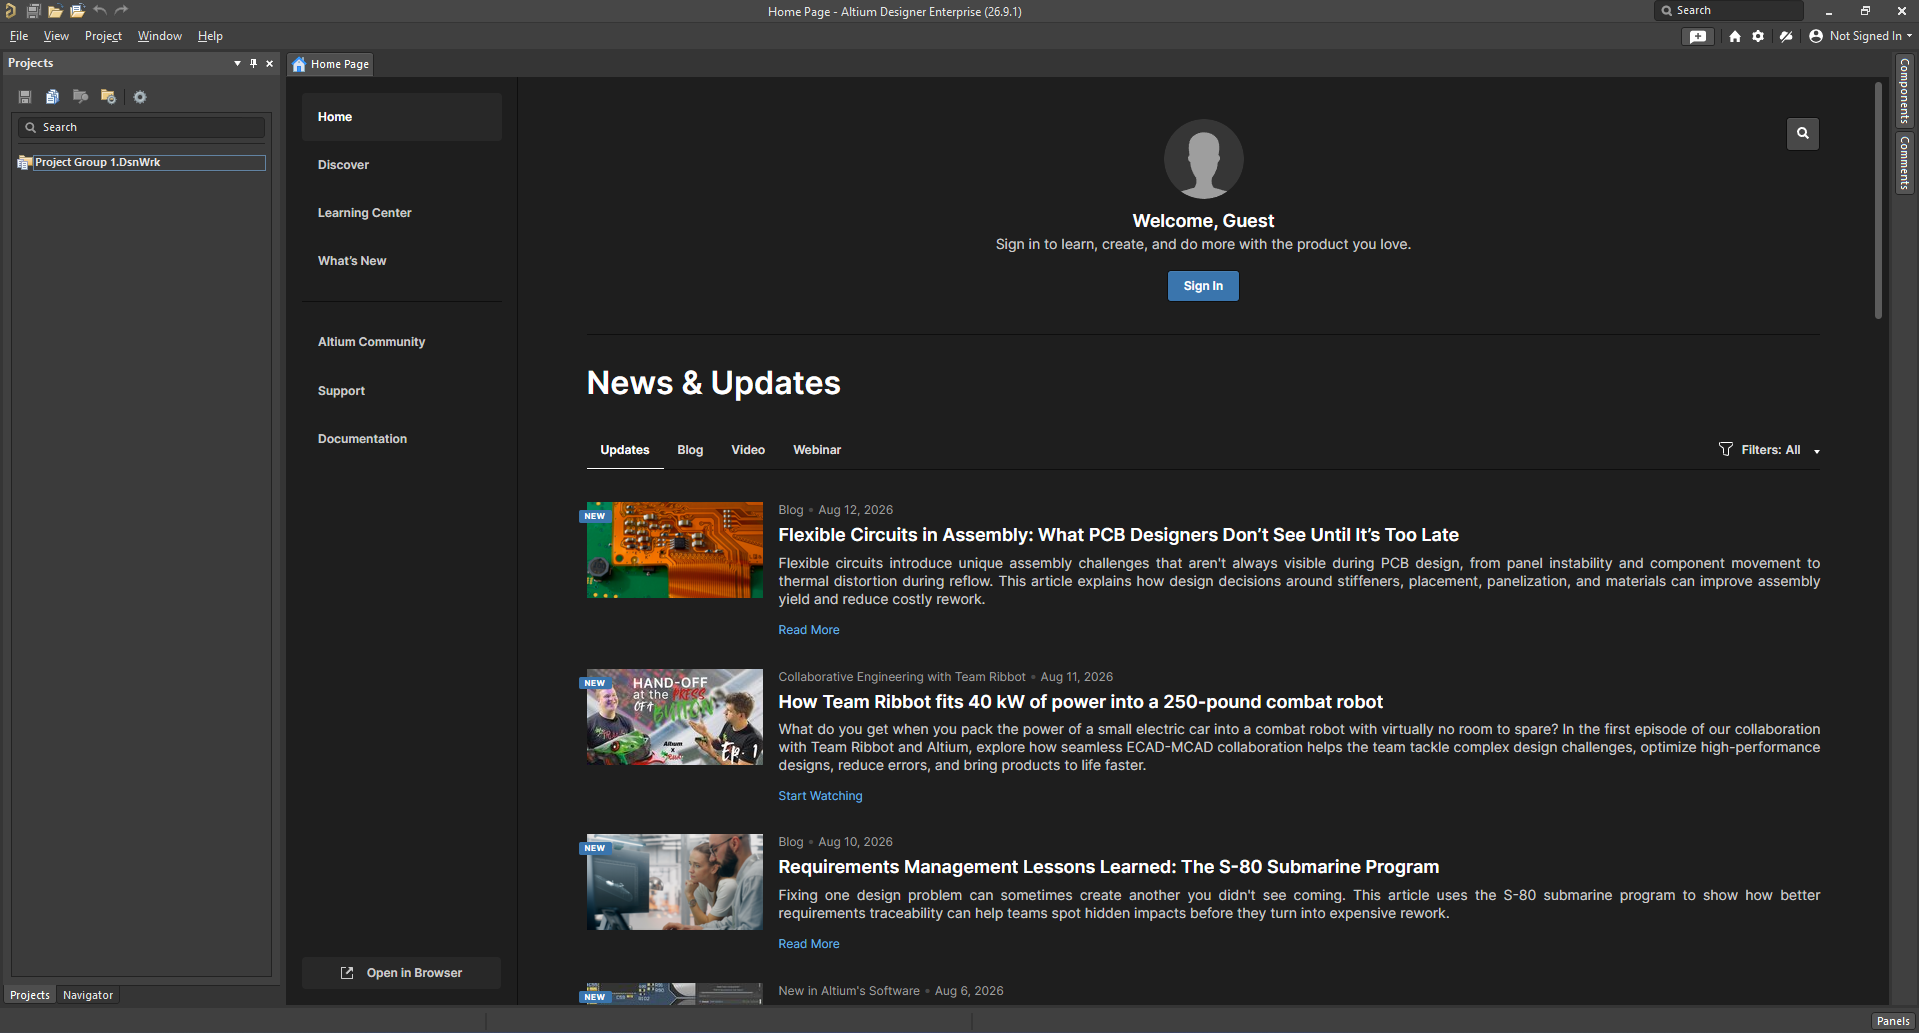Click Read More under S-80 Submarine article
The image size is (1919, 1033).
(x=809, y=944)
